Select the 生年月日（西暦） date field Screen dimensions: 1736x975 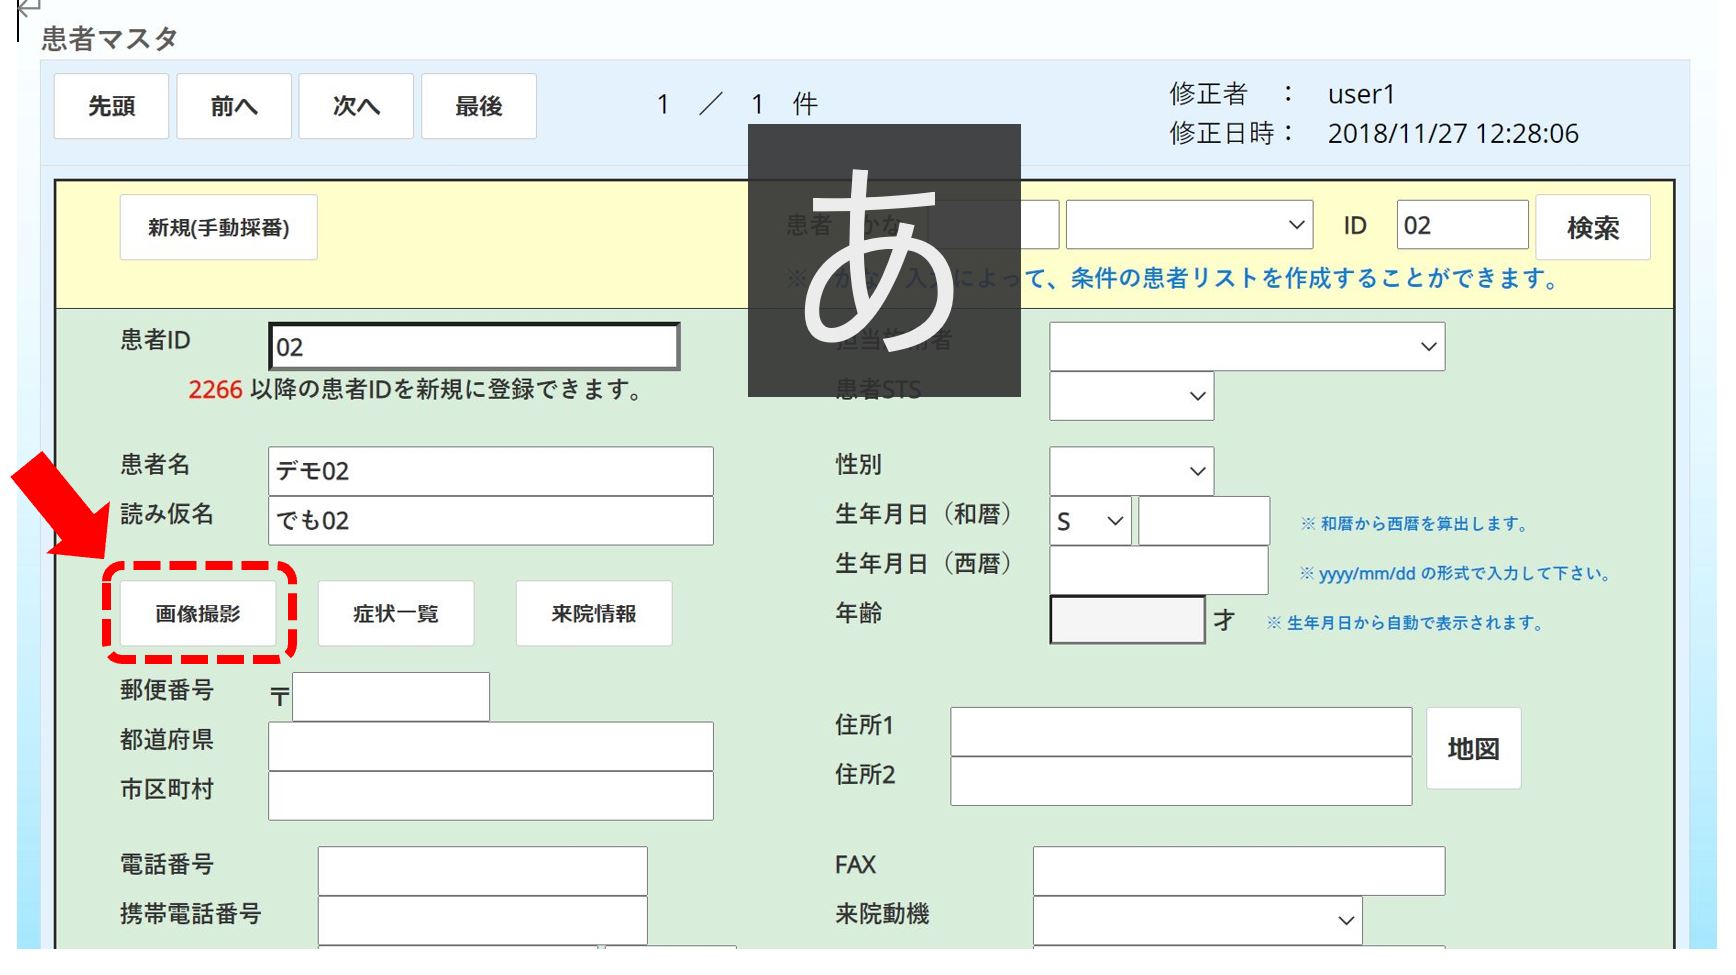click(1158, 571)
